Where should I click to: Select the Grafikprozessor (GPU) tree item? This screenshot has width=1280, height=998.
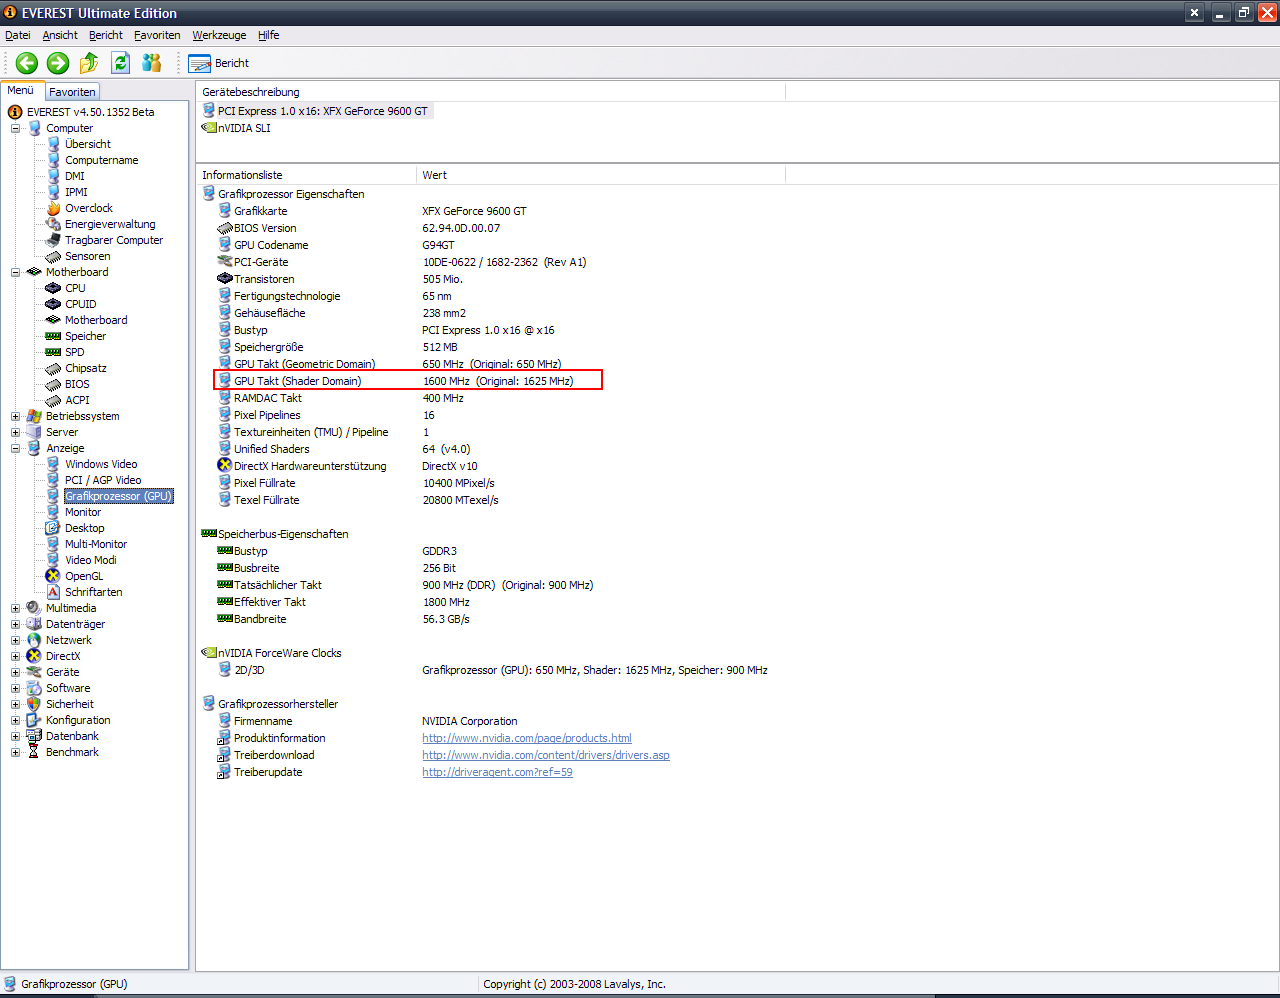[x=118, y=496]
